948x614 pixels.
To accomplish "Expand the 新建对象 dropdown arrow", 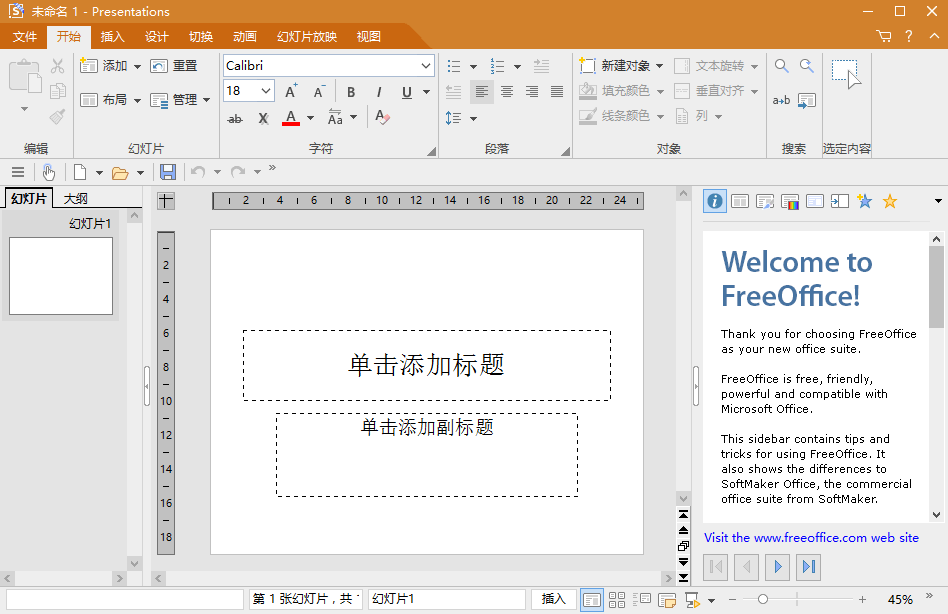I will point(660,66).
